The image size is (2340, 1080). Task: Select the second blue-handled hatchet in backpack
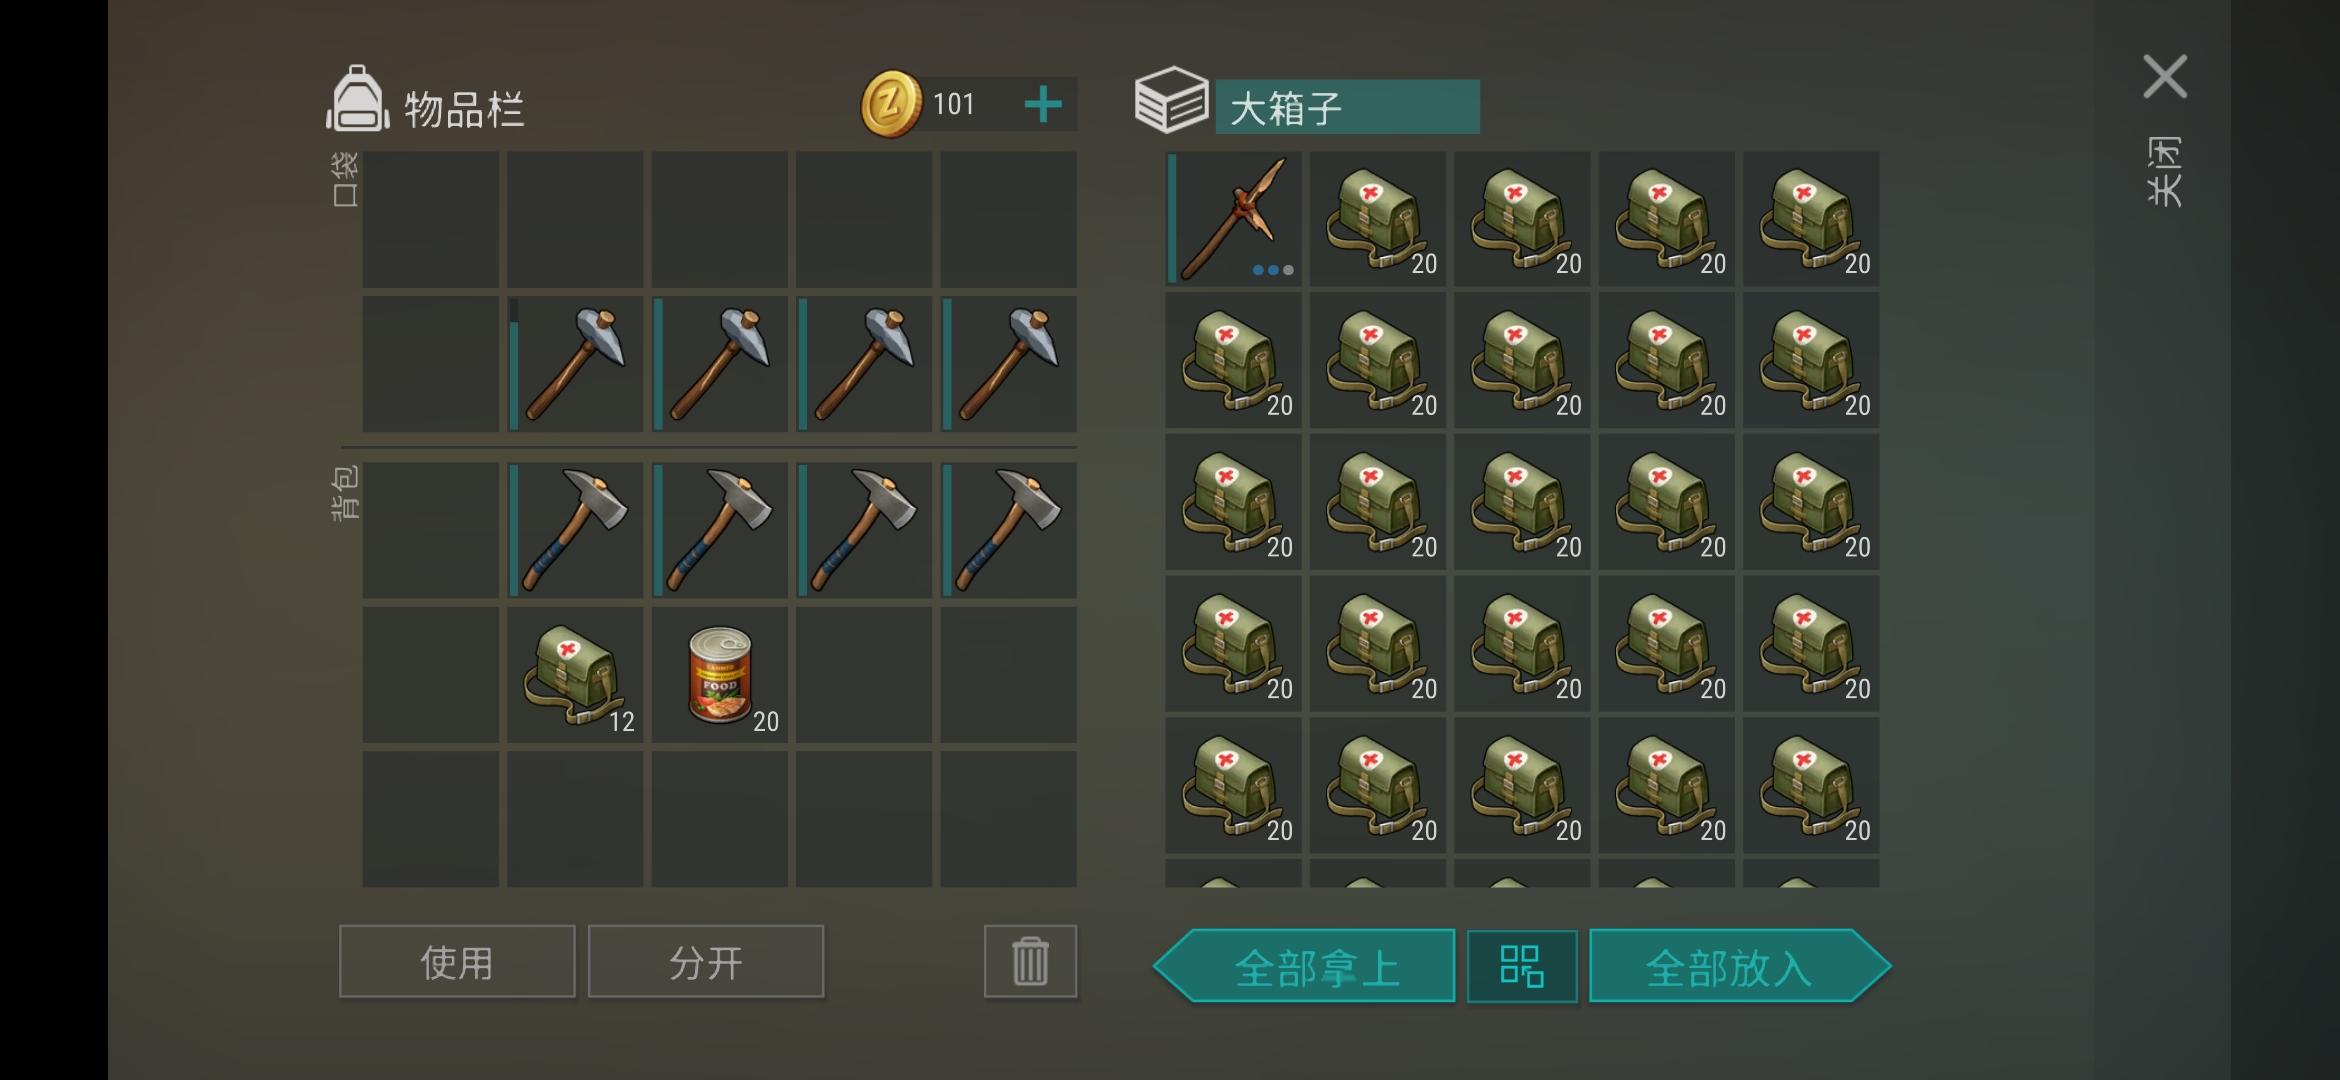pos(720,530)
